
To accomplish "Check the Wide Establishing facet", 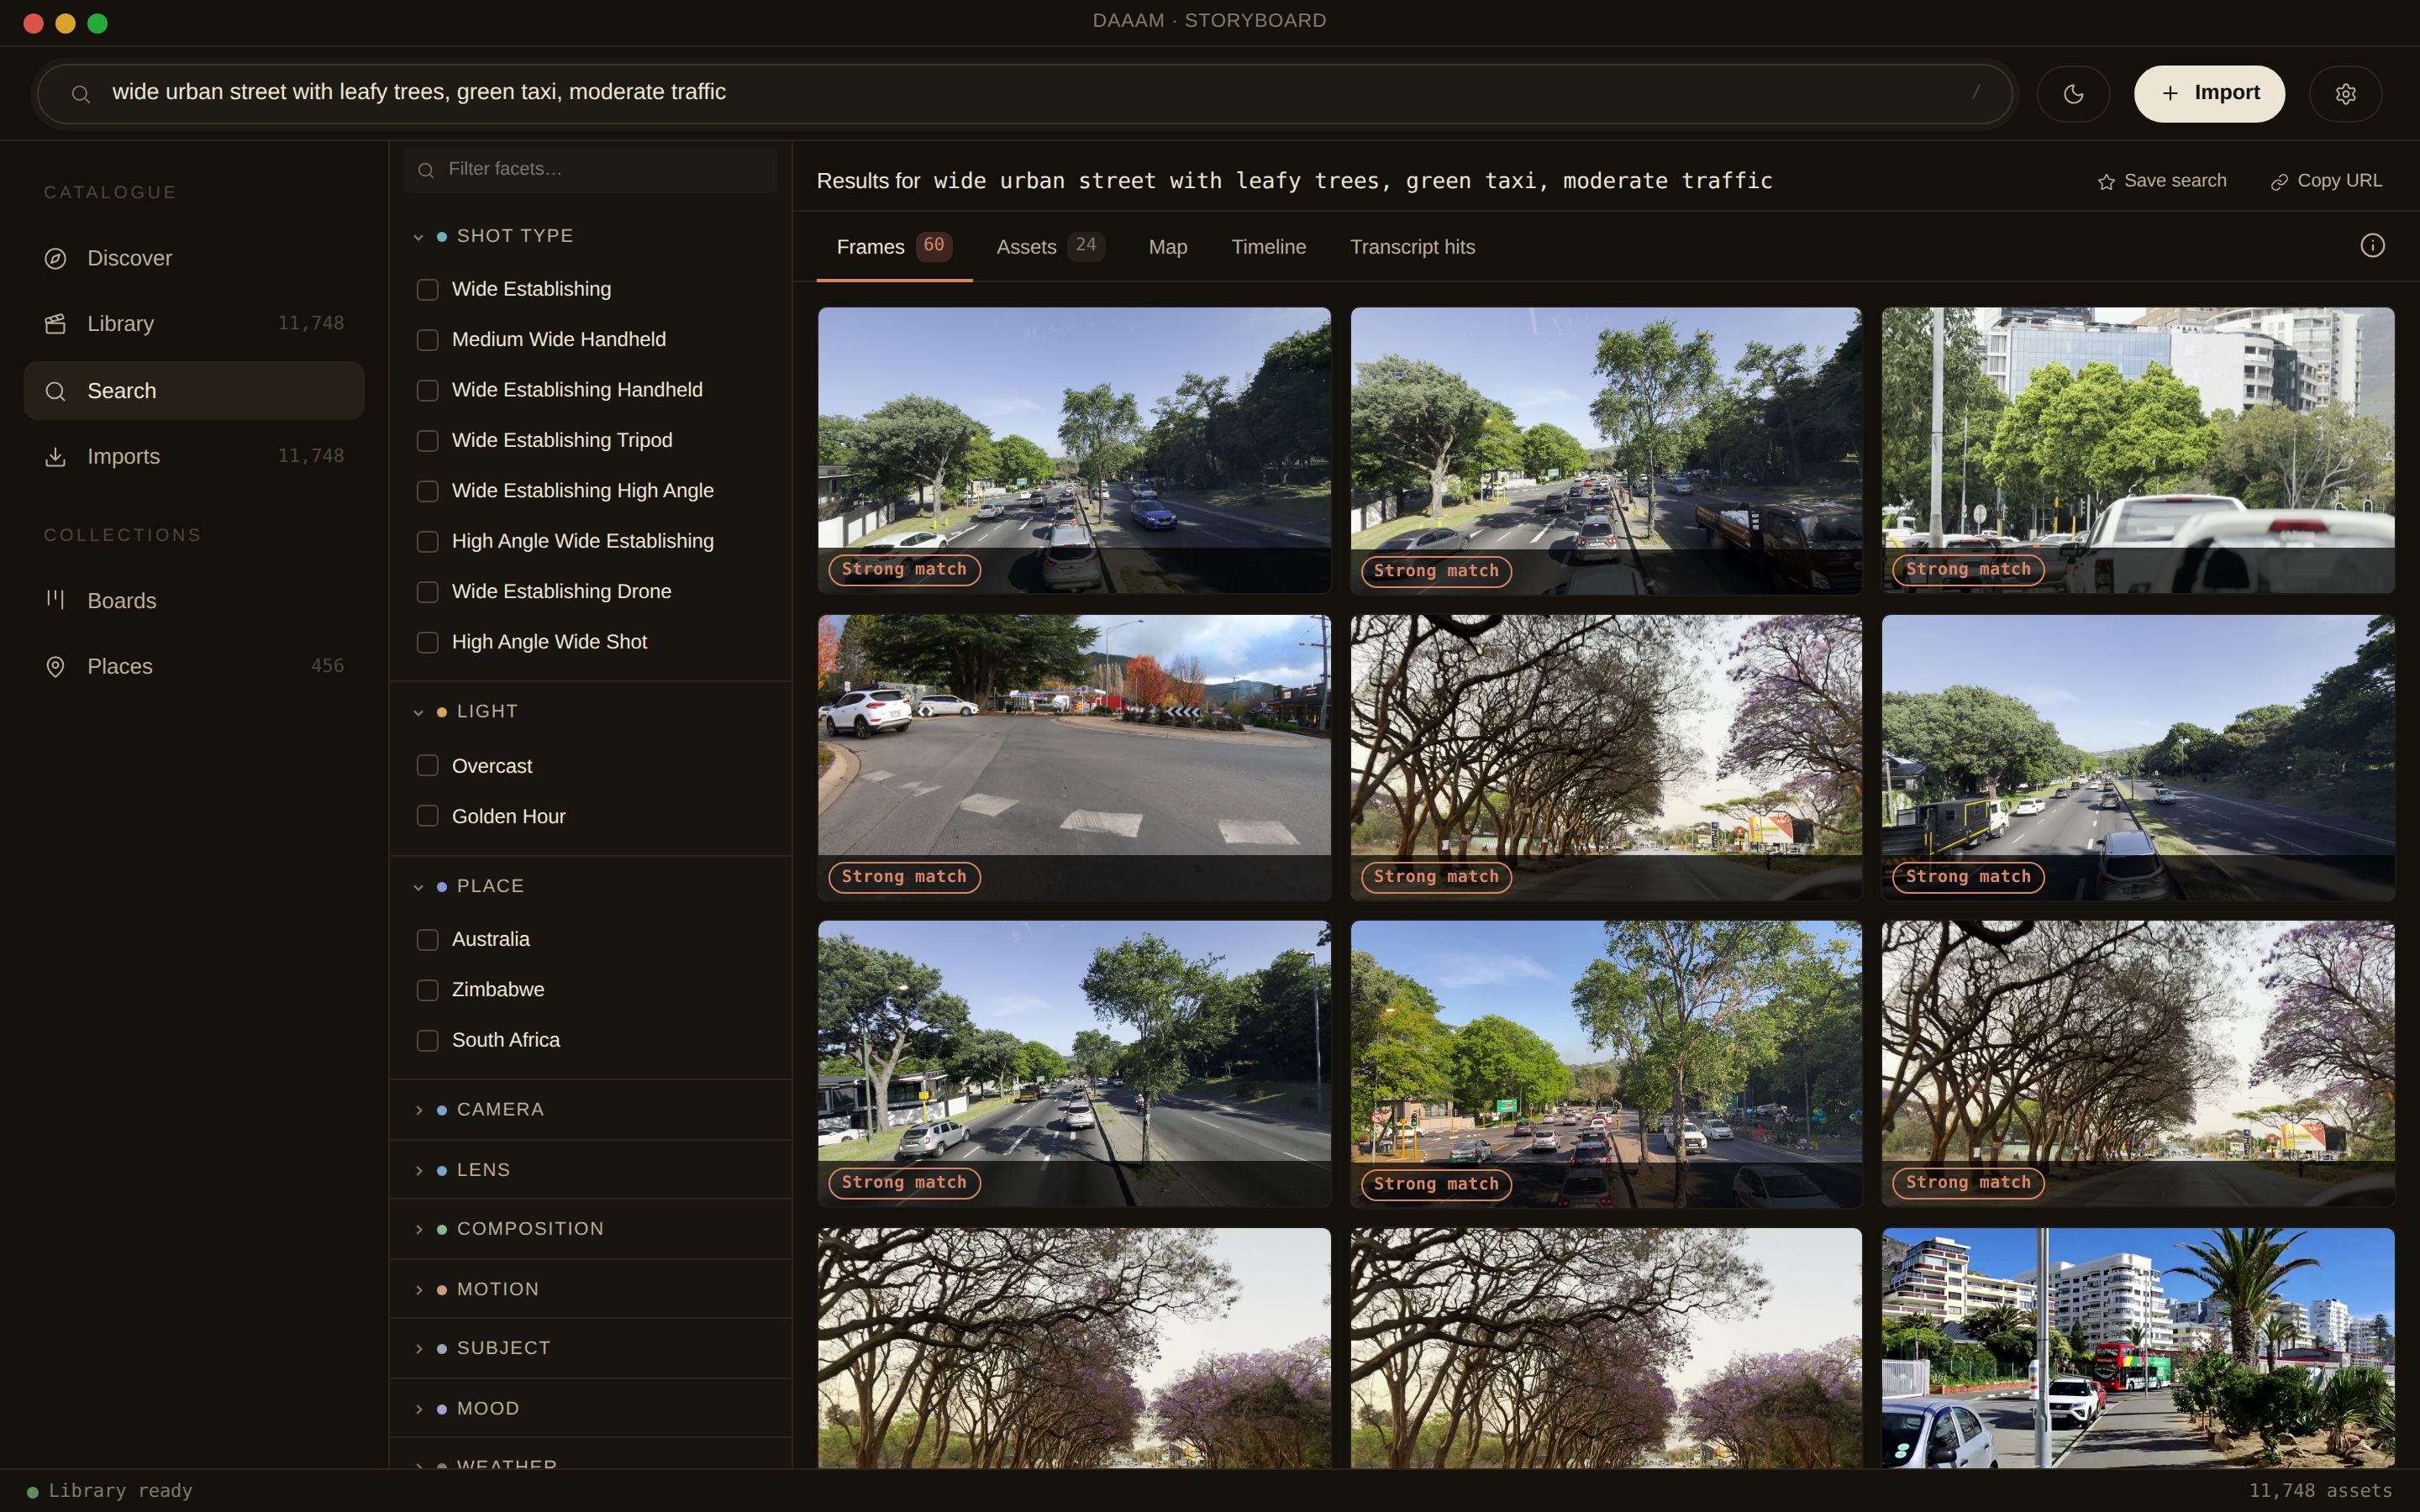I will (428, 290).
